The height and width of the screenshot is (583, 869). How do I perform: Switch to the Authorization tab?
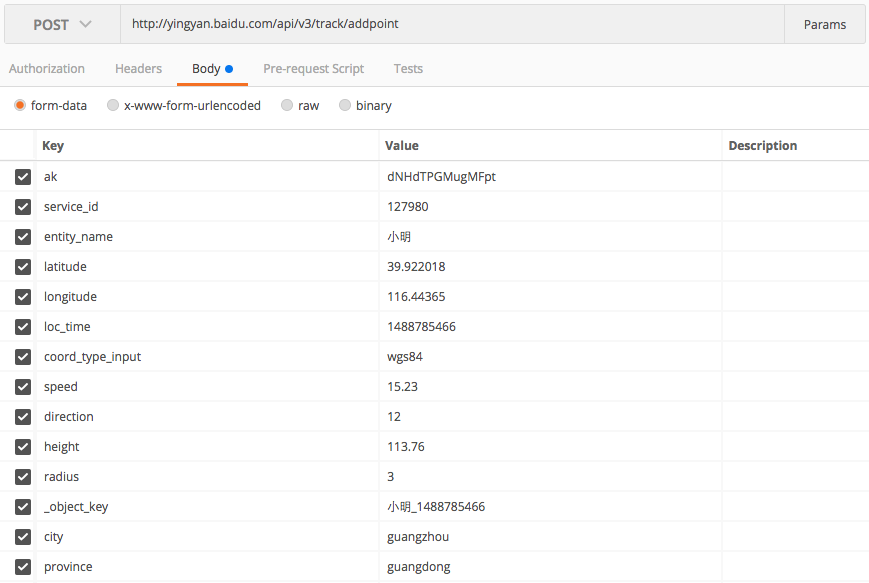[x=47, y=69]
